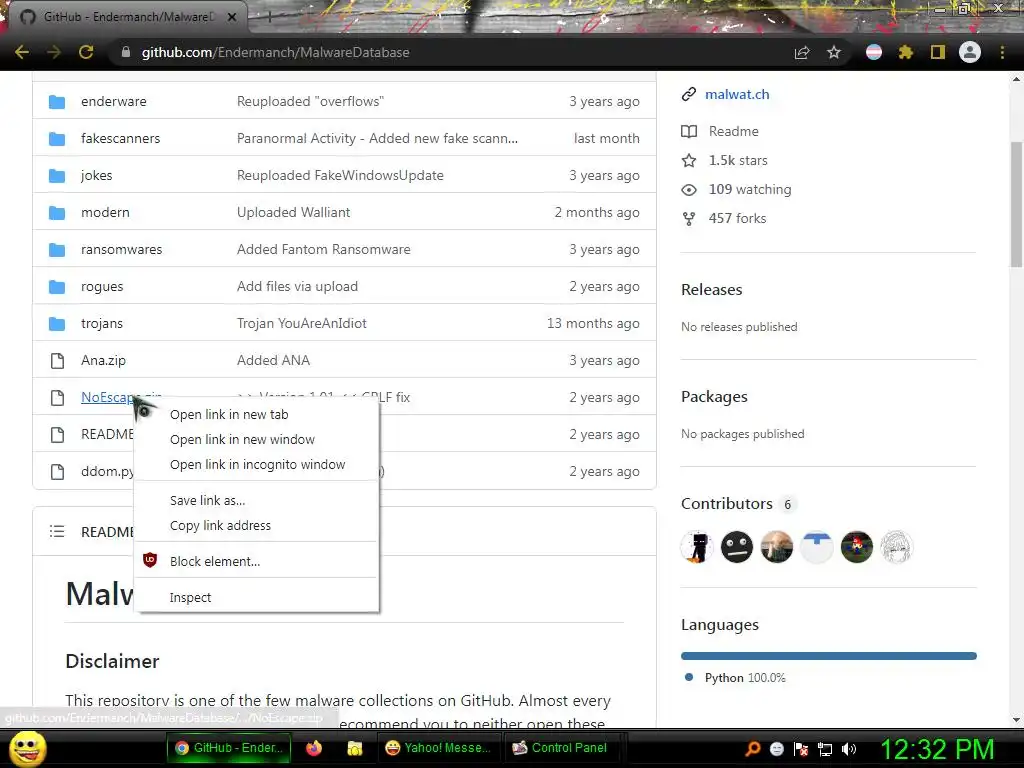Open the Releases heading link
The width and height of the screenshot is (1024, 768).
(x=711, y=289)
